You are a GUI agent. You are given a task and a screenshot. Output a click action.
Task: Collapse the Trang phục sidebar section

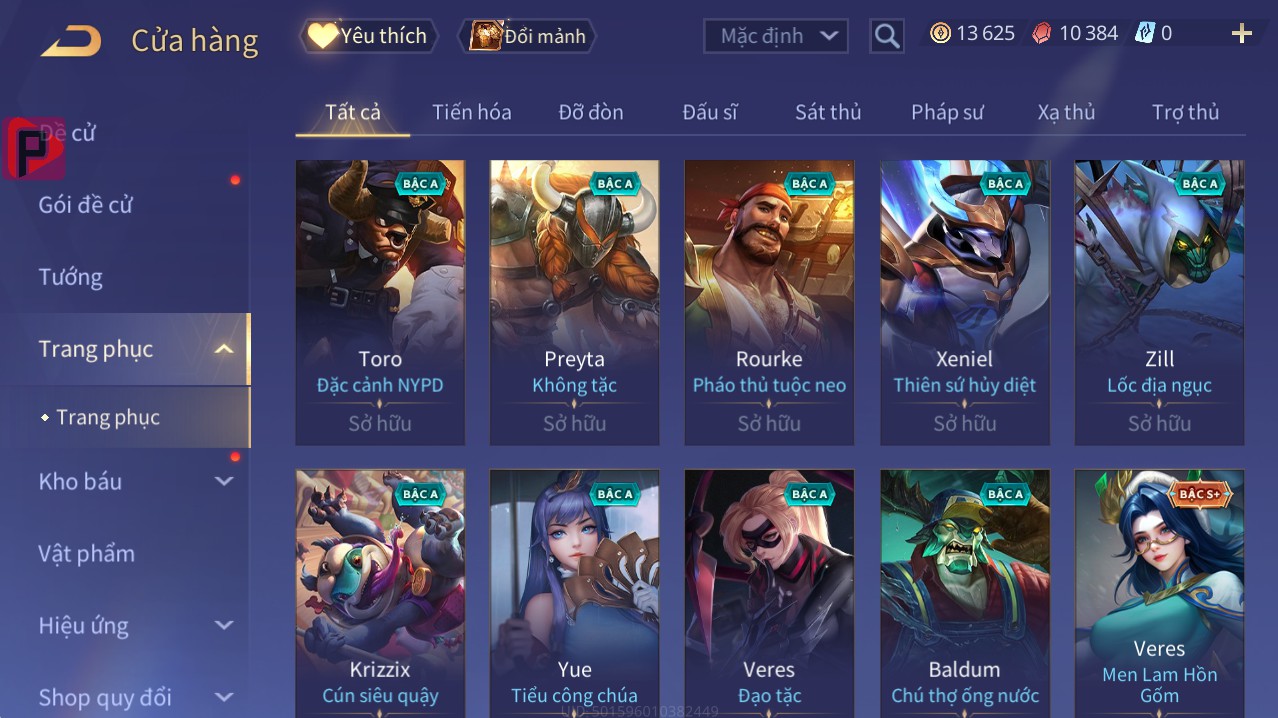point(224,349)
